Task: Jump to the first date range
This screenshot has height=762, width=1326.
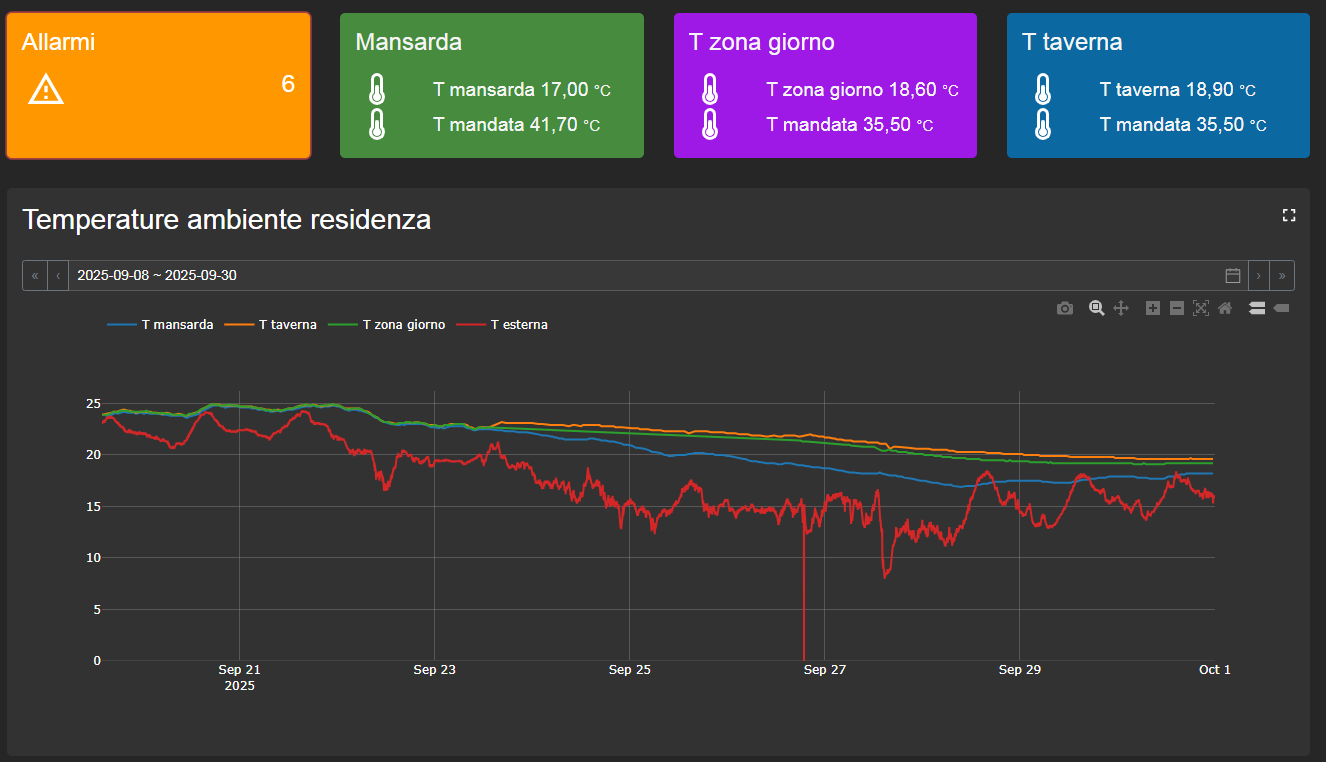Action: [x=35, y=275]
